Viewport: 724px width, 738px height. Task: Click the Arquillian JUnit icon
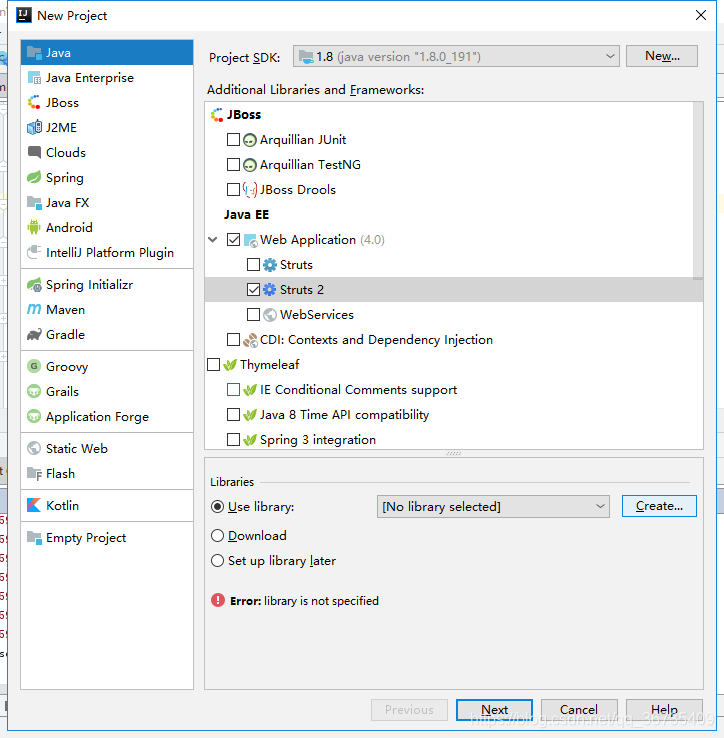click(x=249, y=140)
